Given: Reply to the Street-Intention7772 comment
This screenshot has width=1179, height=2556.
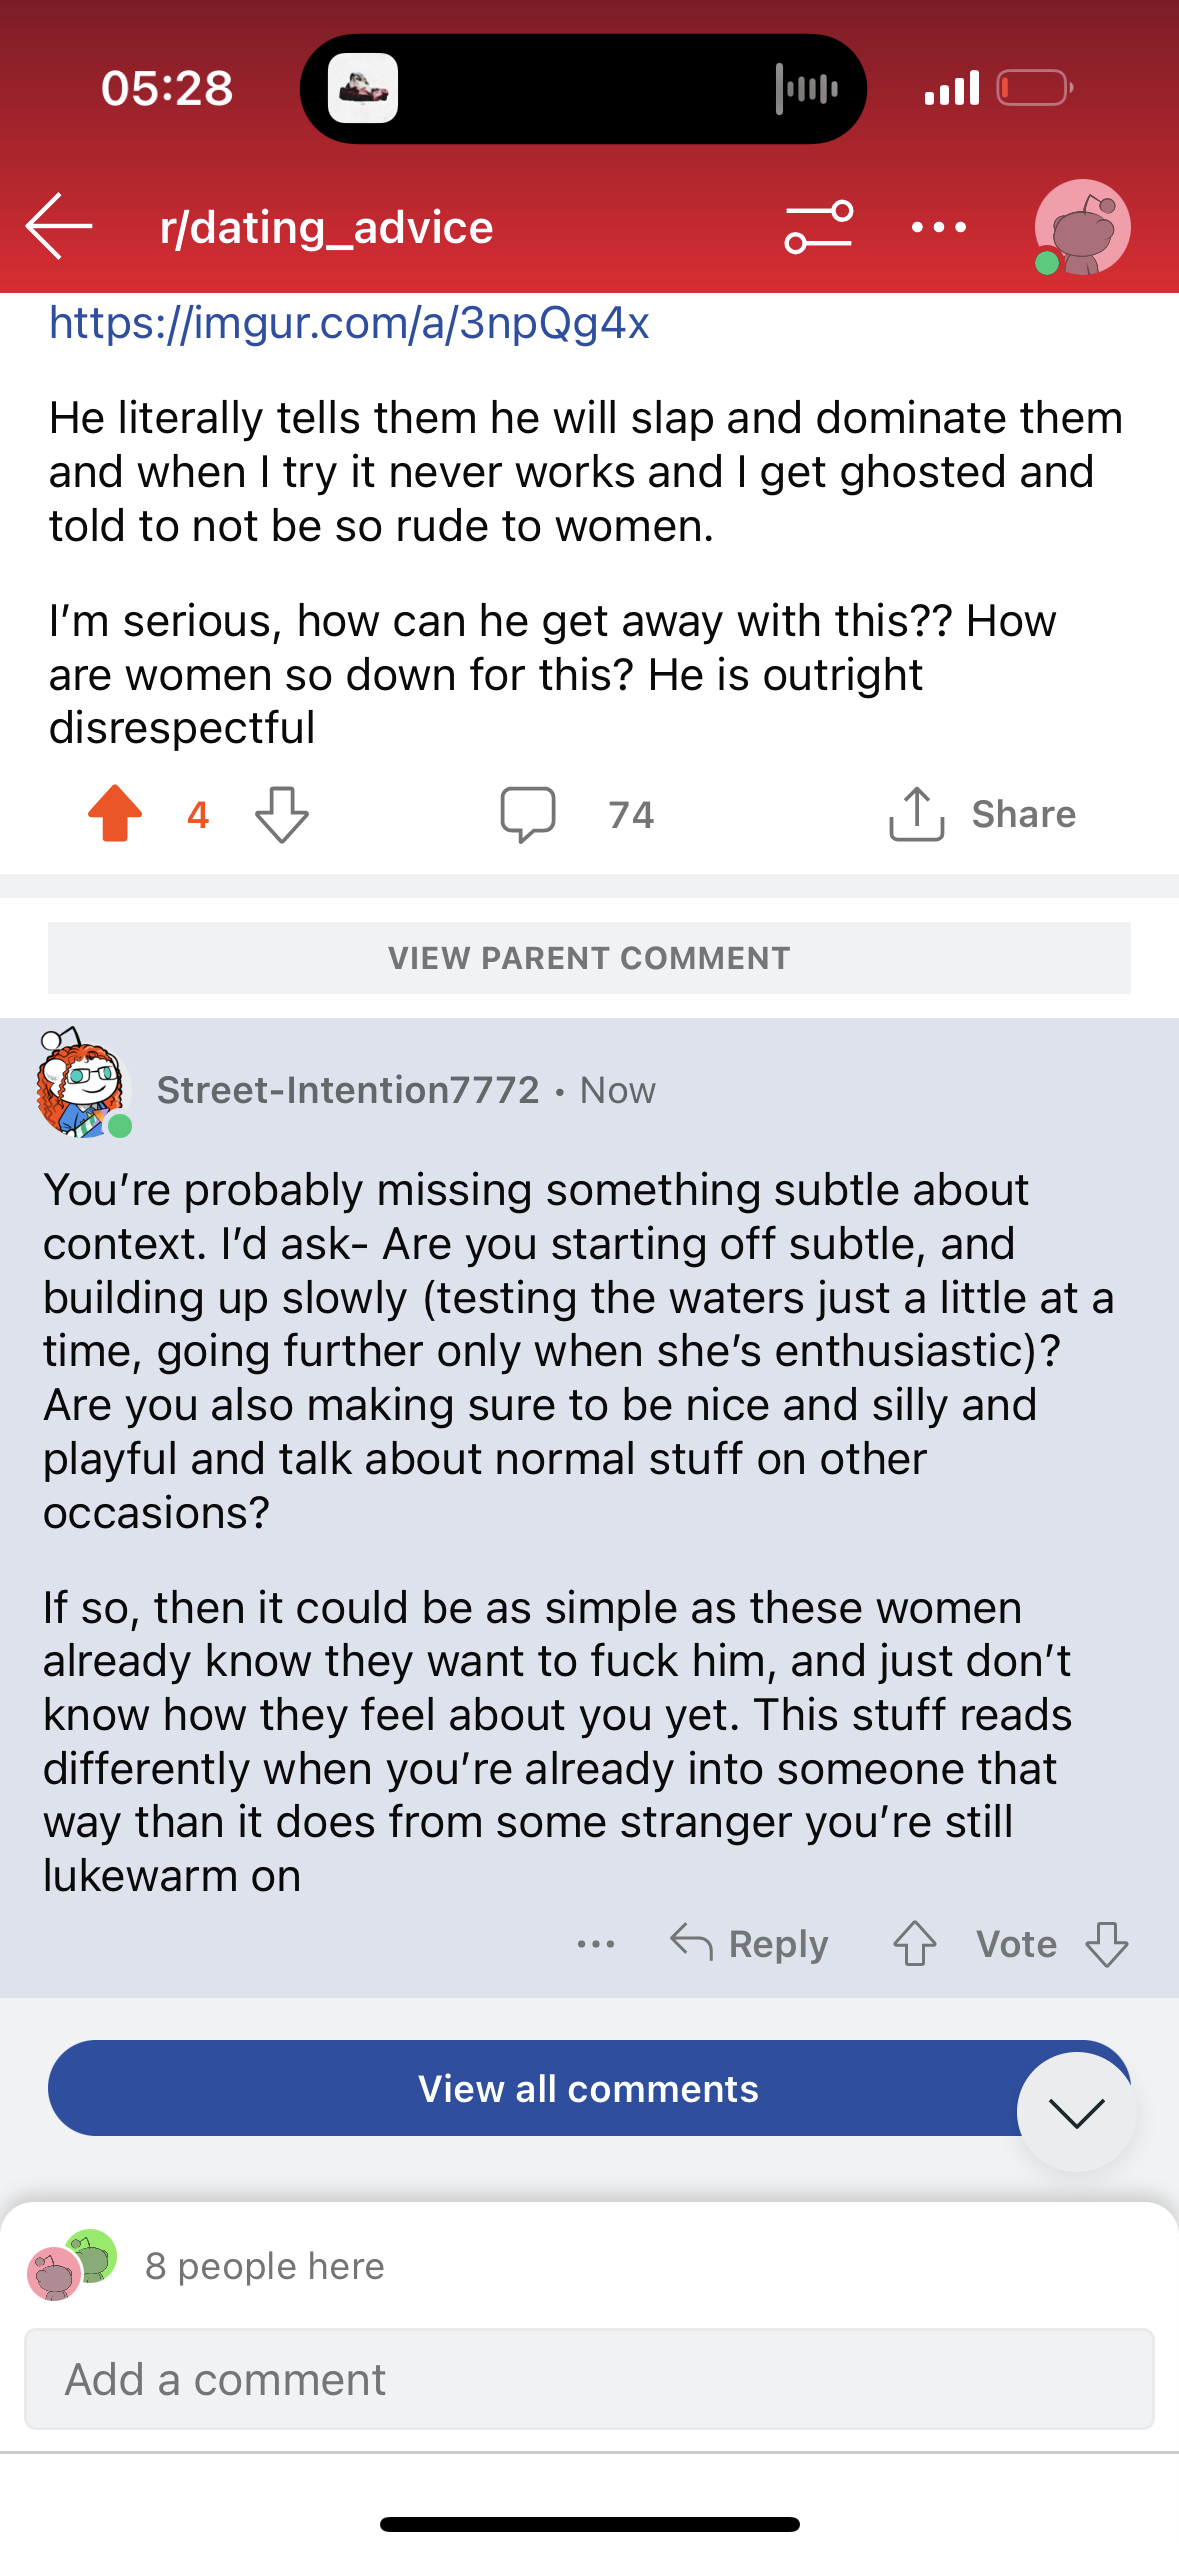Looking at the screenshot, I should (750, 1944).
